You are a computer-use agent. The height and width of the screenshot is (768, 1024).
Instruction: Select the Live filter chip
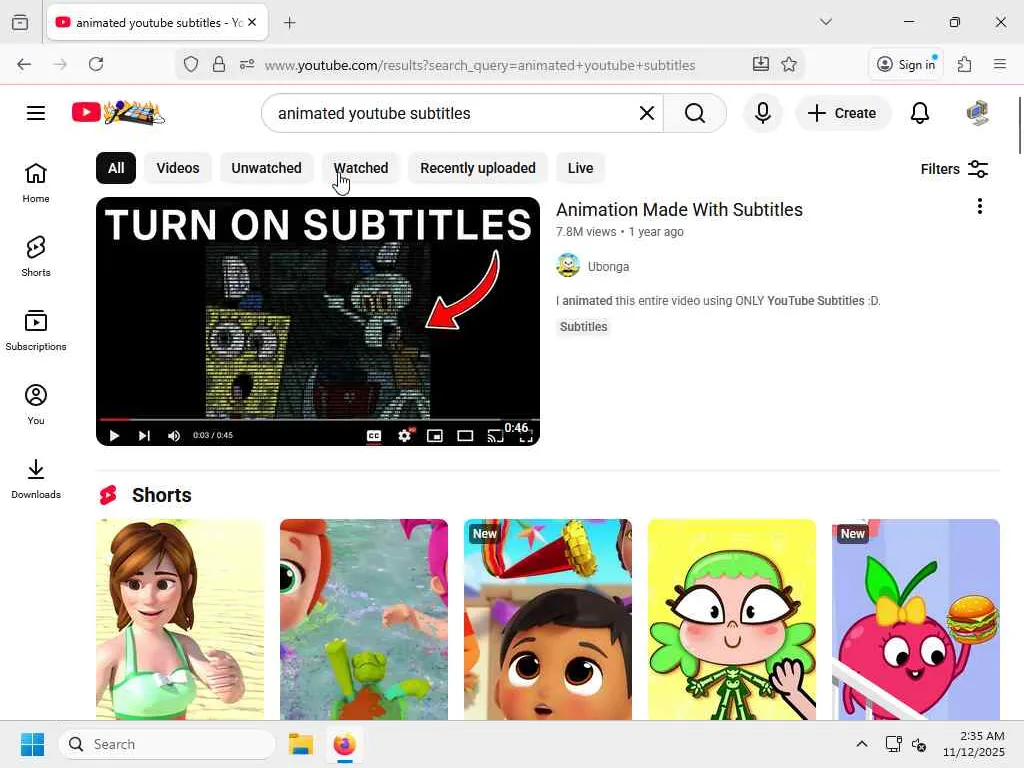(x=580, y=168)
